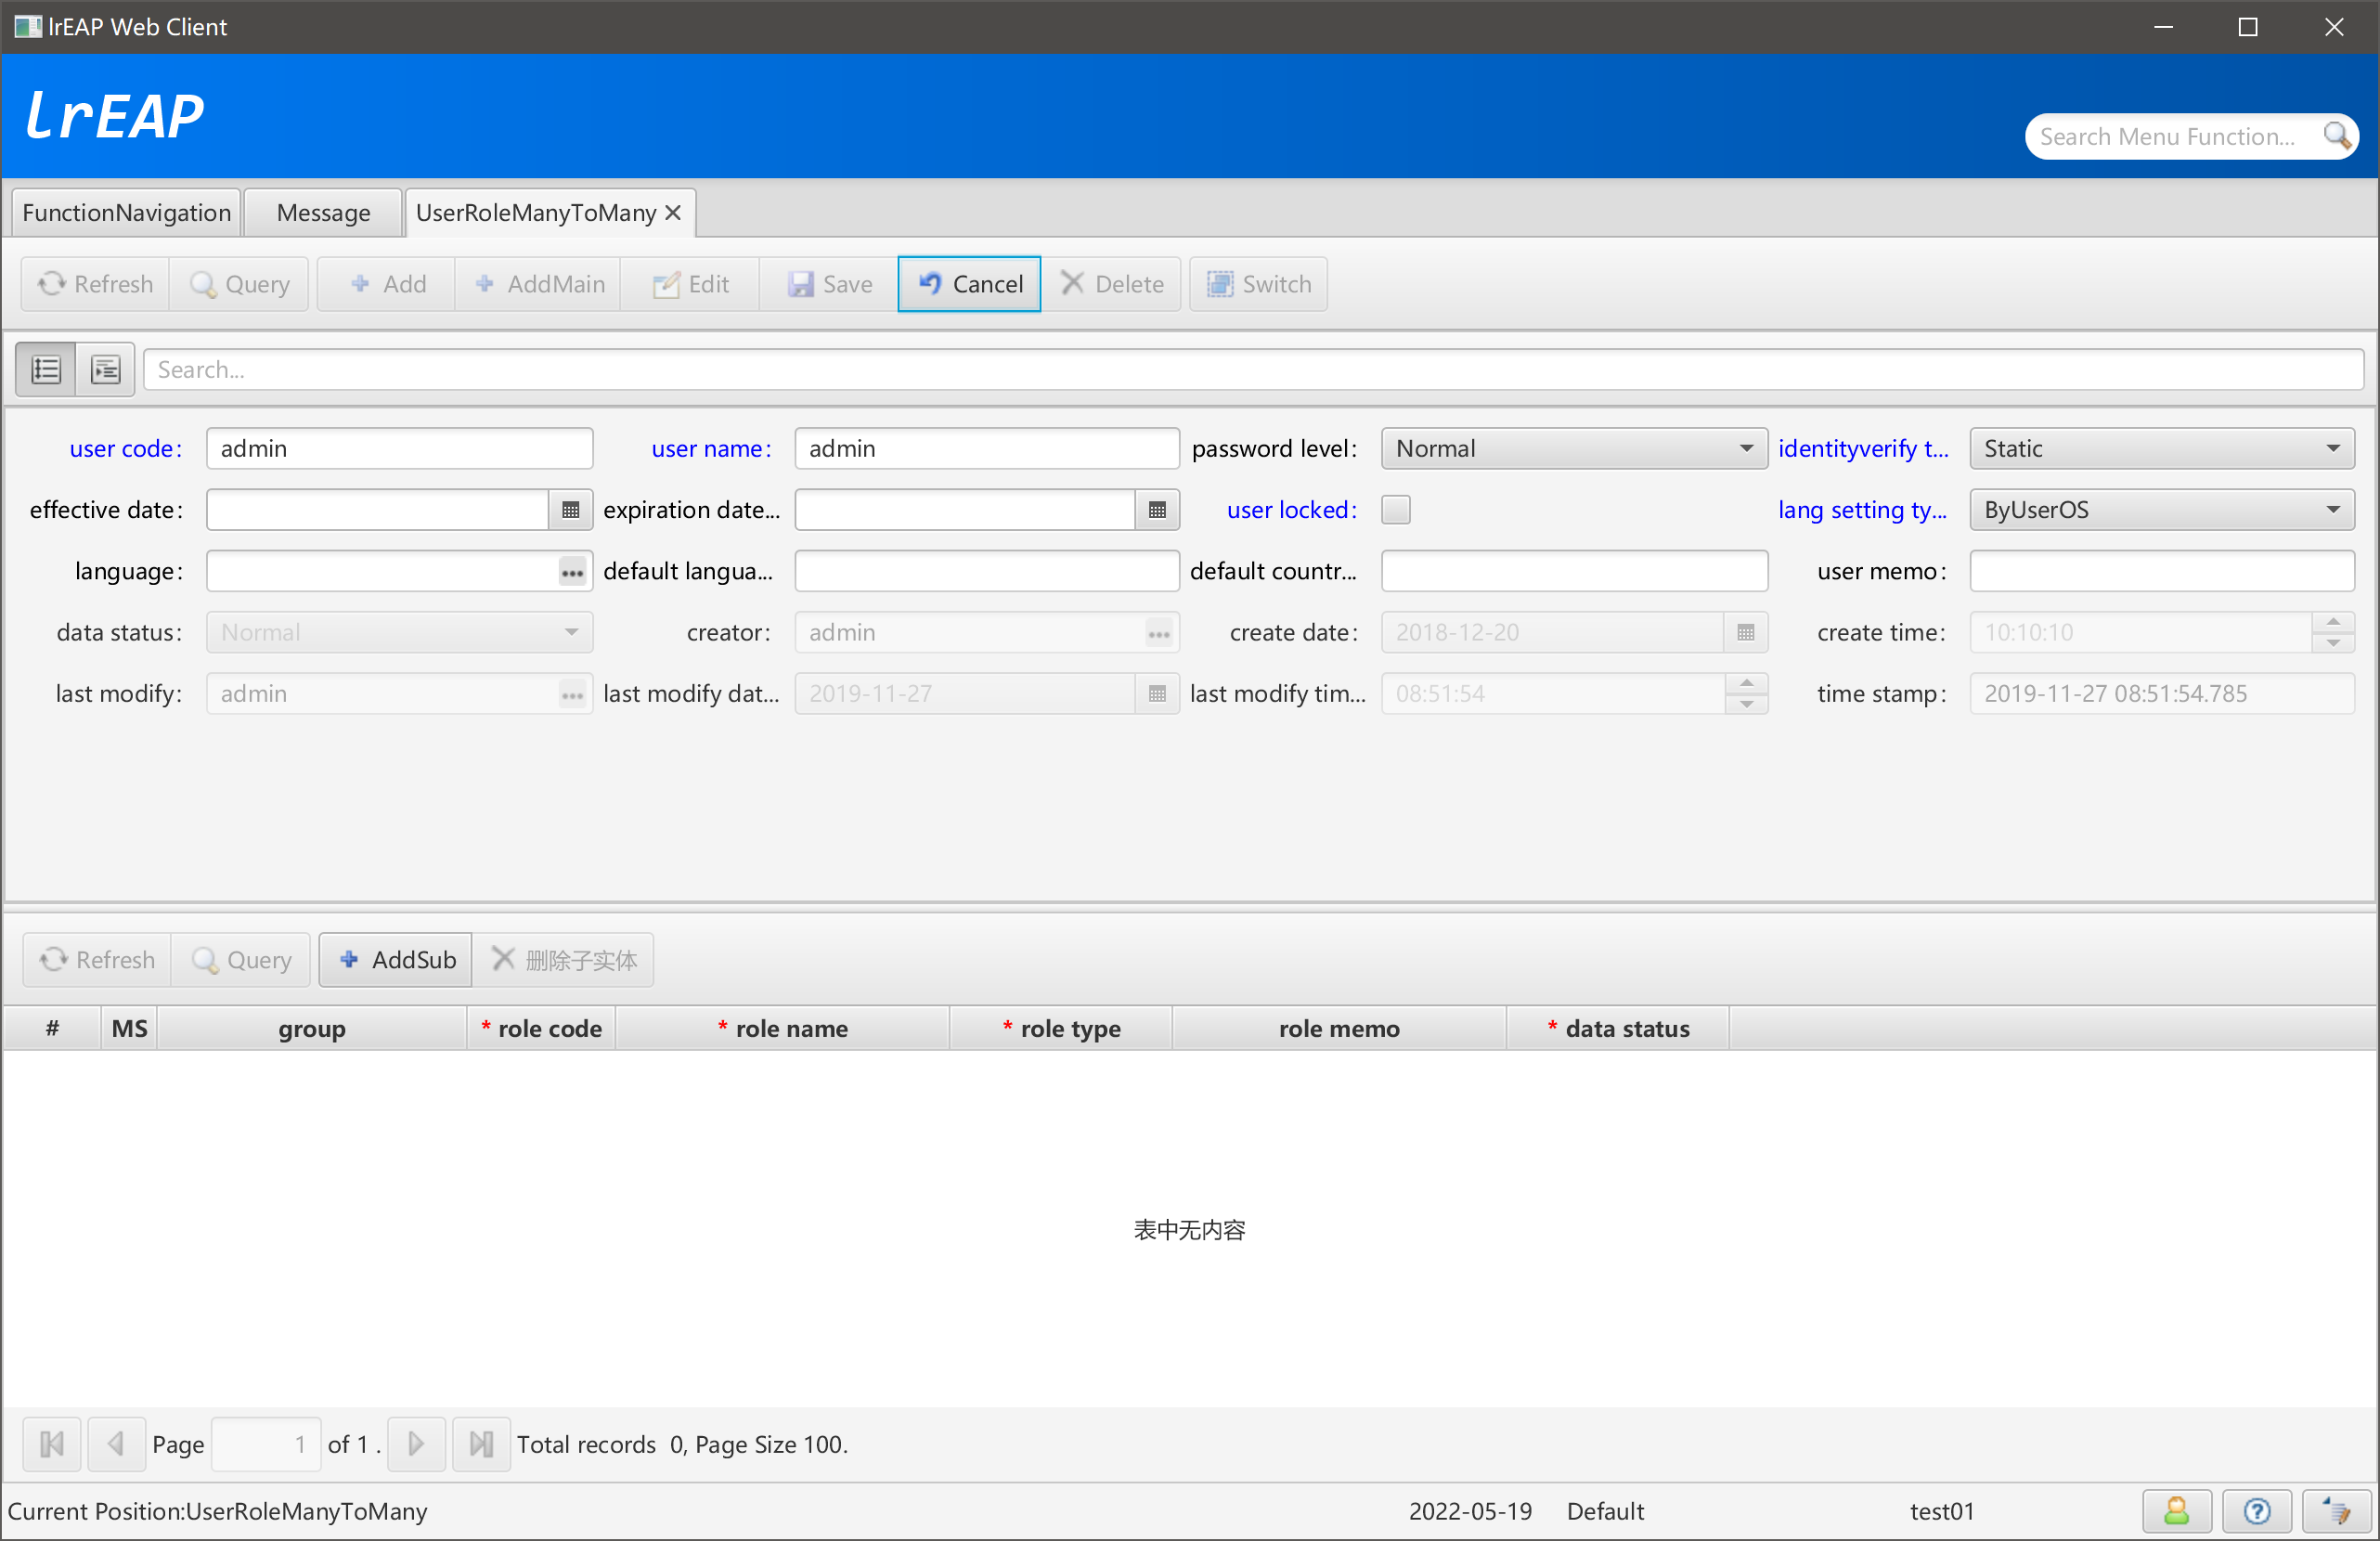Click the Cancel button
The width and height of the screenshot is (2380, 1541).
click(x=969, y=284)
